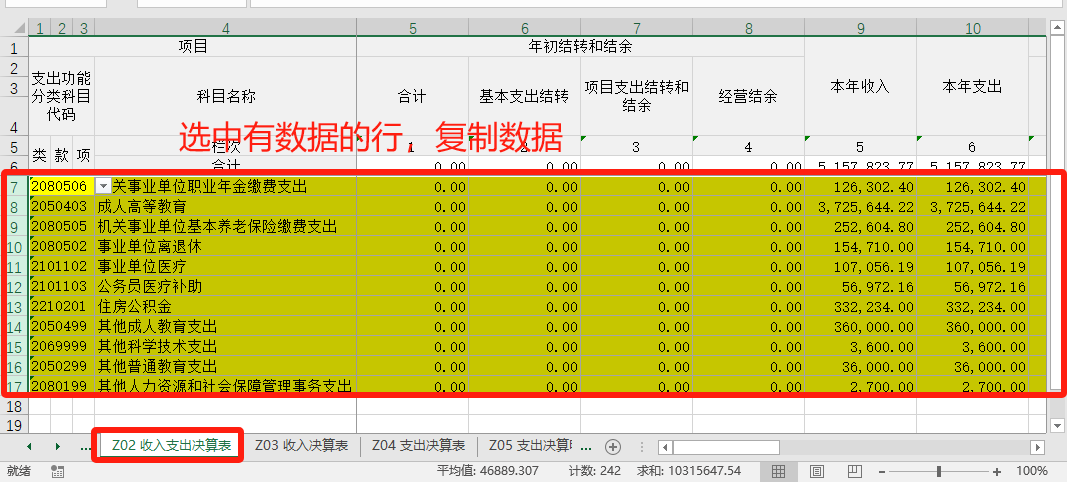
Task: Add a new sheet with the plus button
Action: tap(613, 447)
